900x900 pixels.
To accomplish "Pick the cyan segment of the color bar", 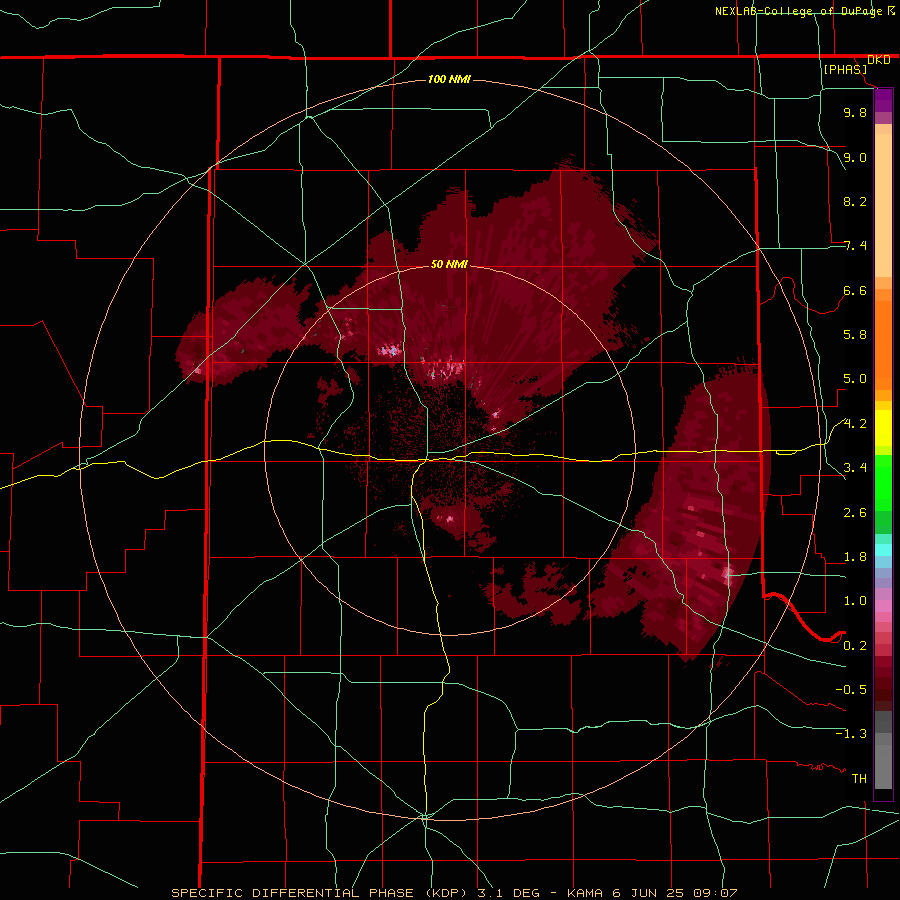I will click(883, 550).
